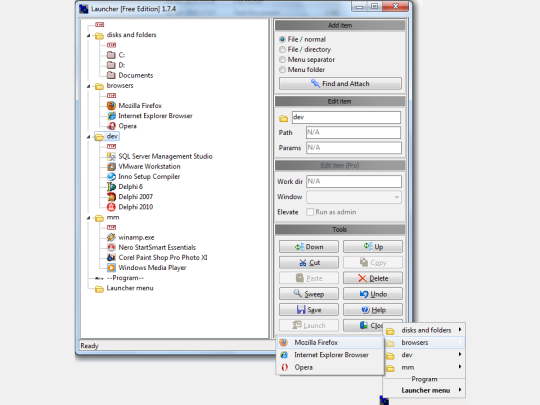Click the VMware Workstation icon
The width and height of the screenshot is (540, 405).
pos(111,167)
